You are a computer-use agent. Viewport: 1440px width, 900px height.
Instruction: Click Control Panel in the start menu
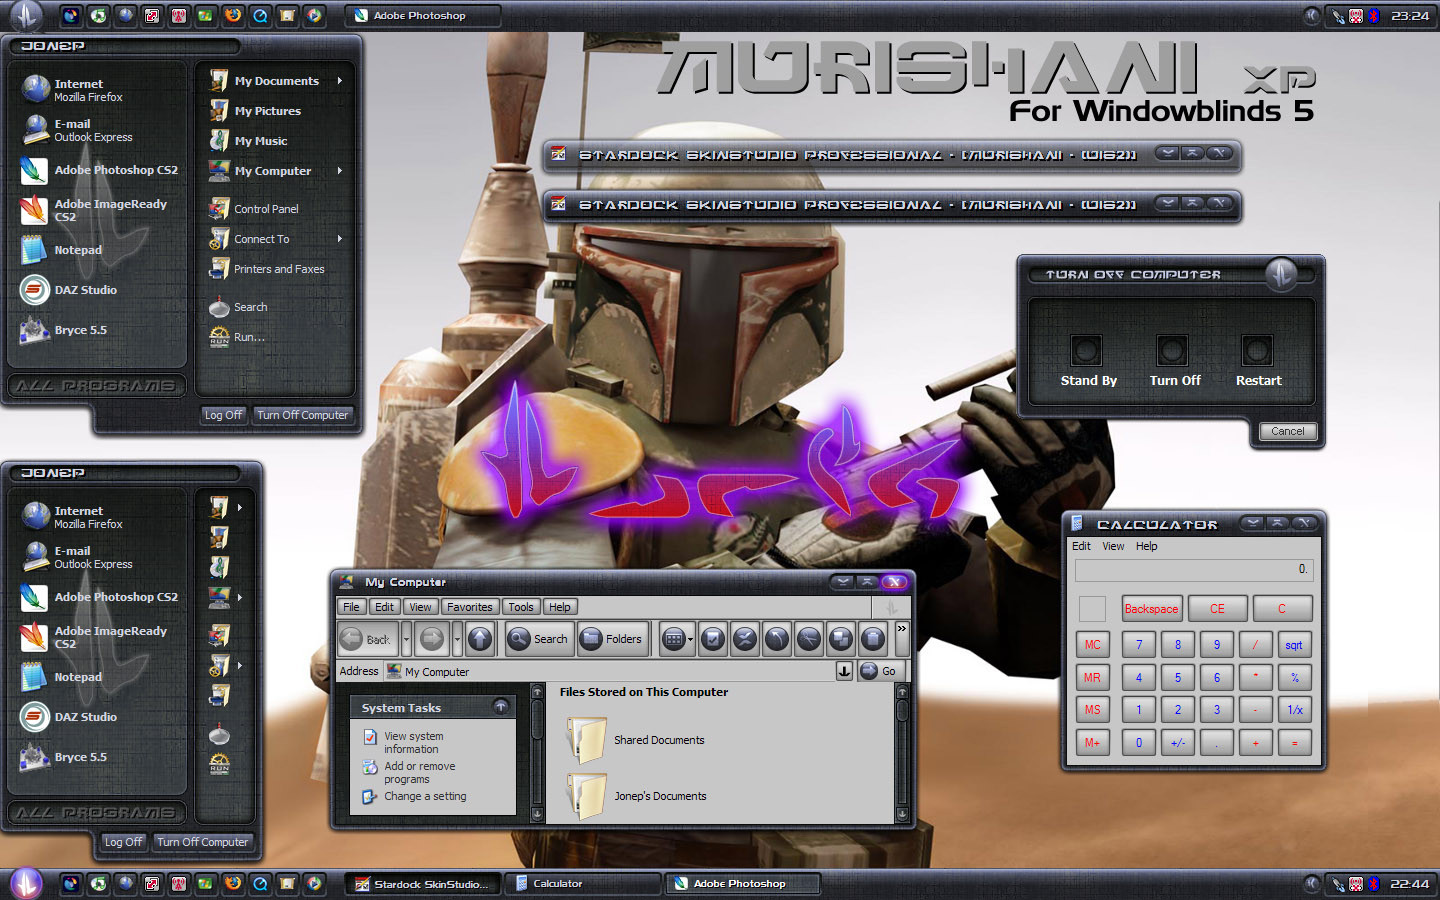(x=266, y=209)
